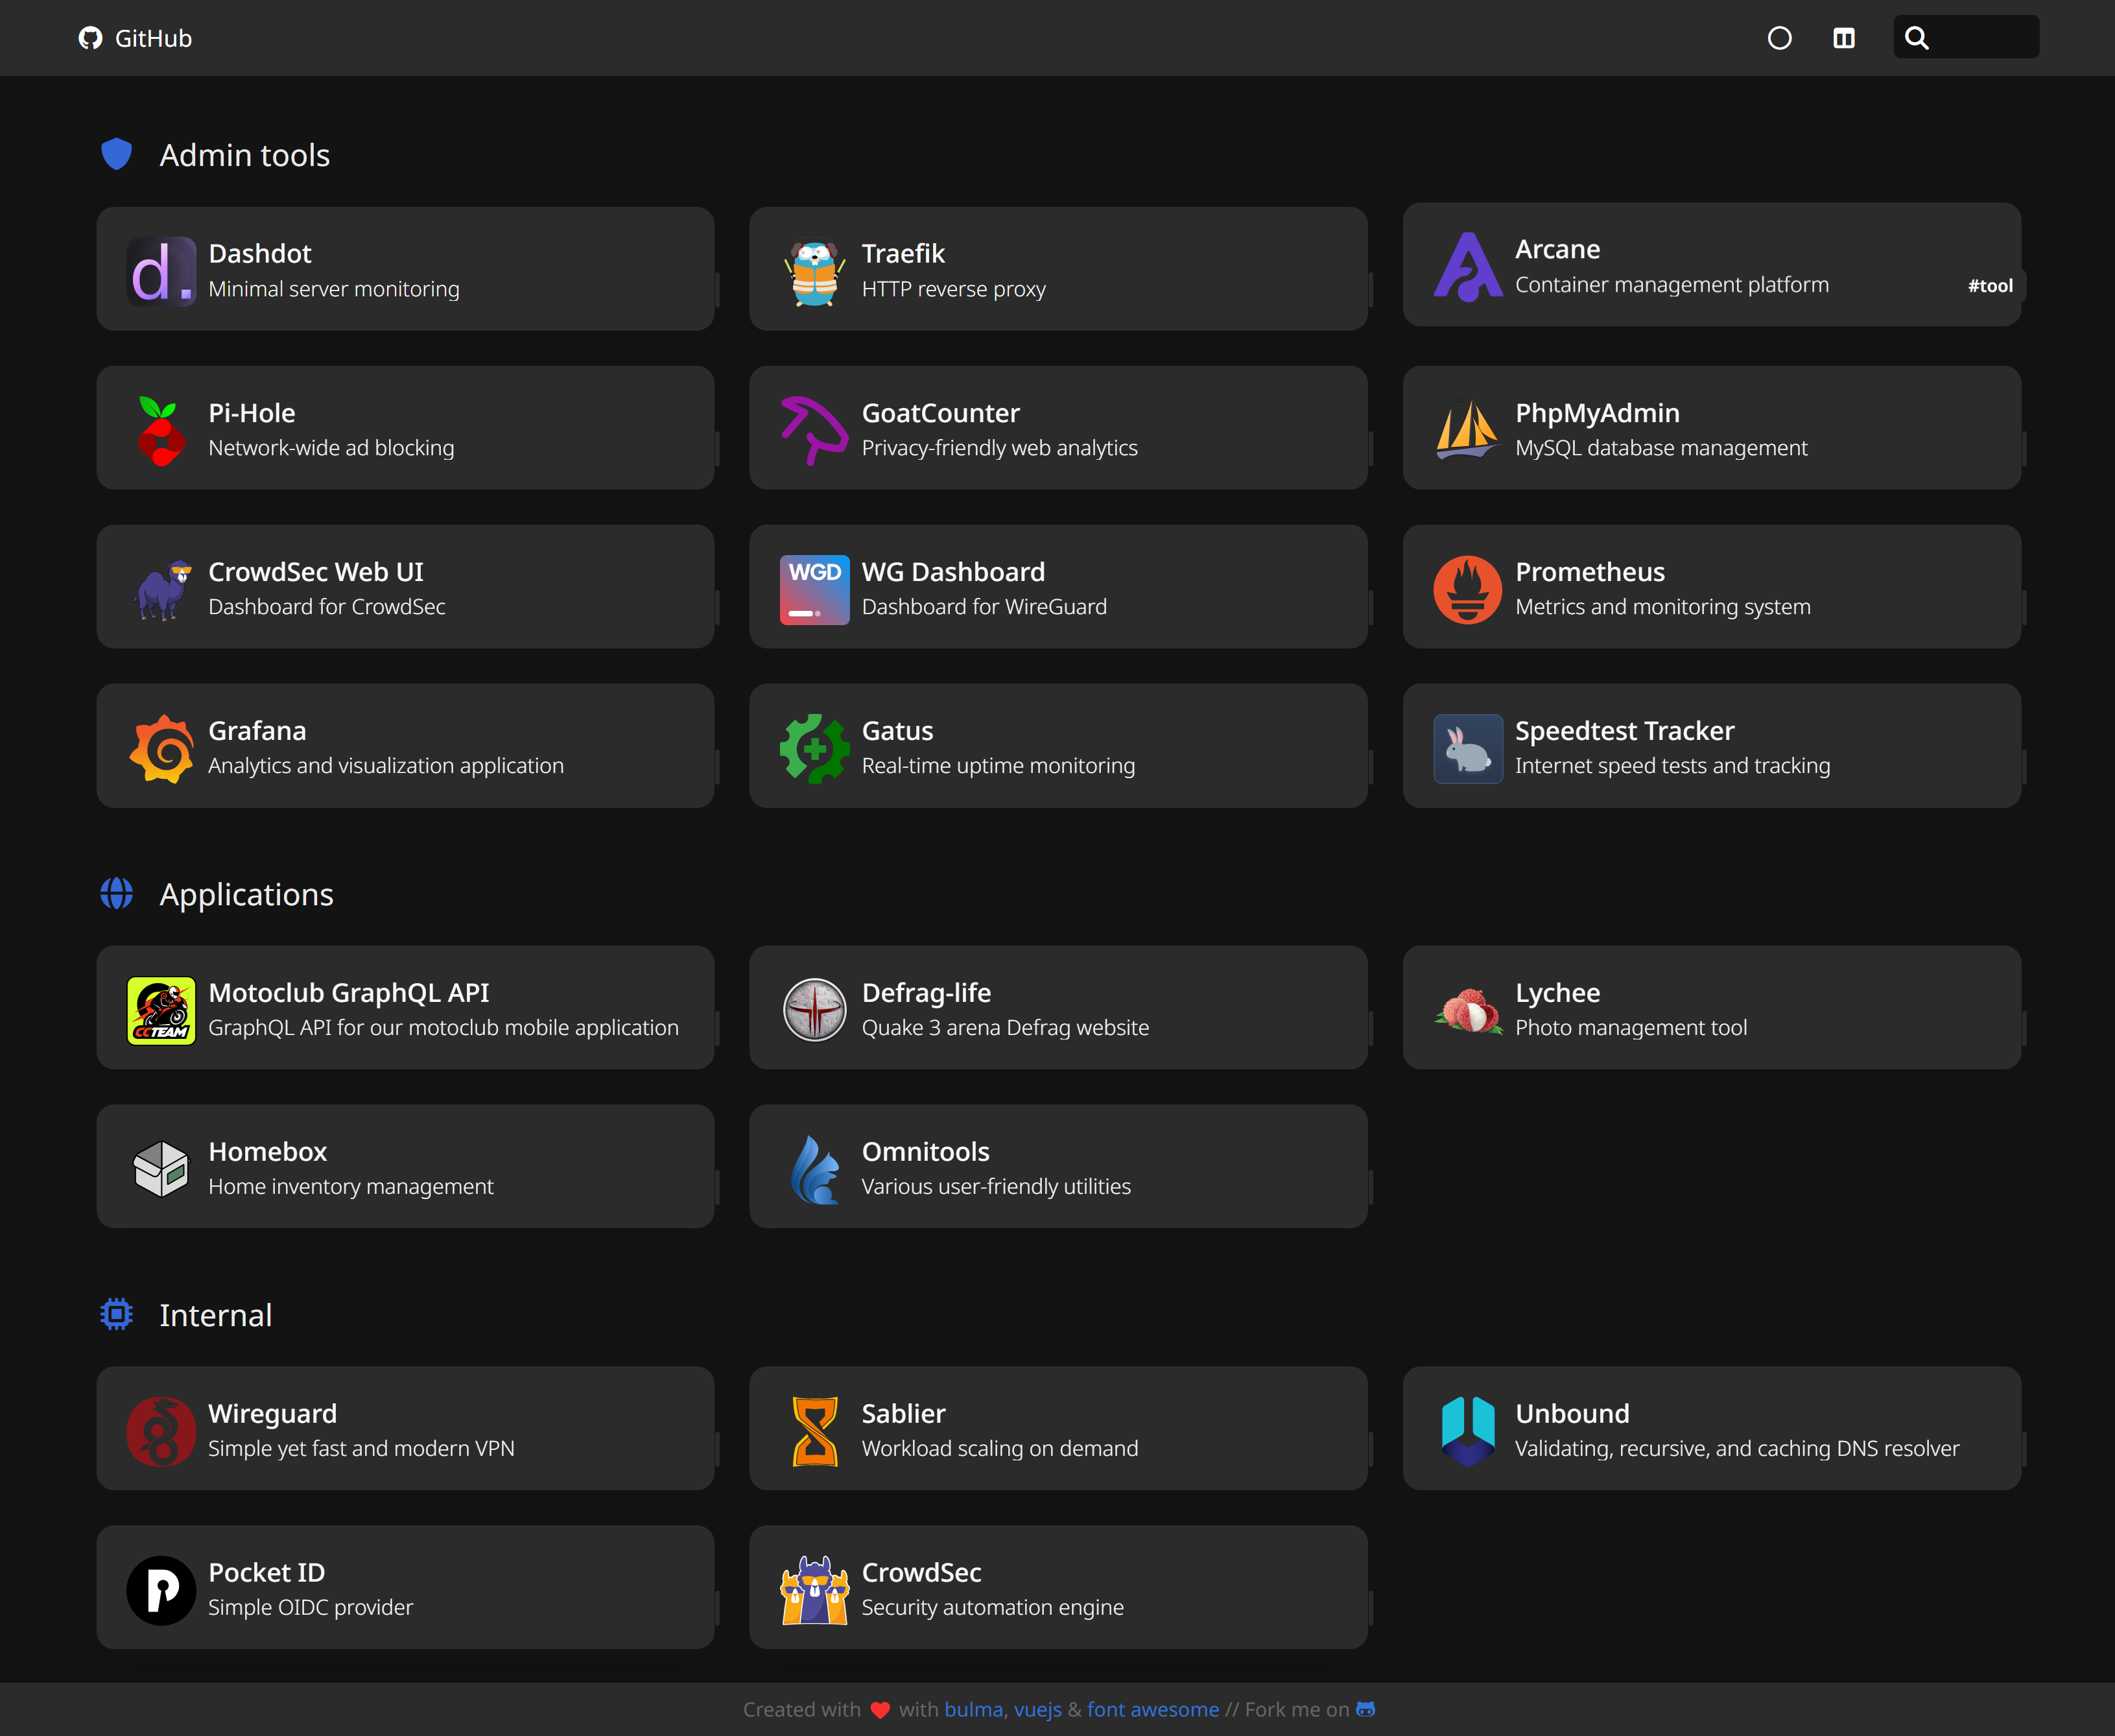Viewport: 2115px width, 1736px height.
Task: Click the search input field
Action: 1966,37
